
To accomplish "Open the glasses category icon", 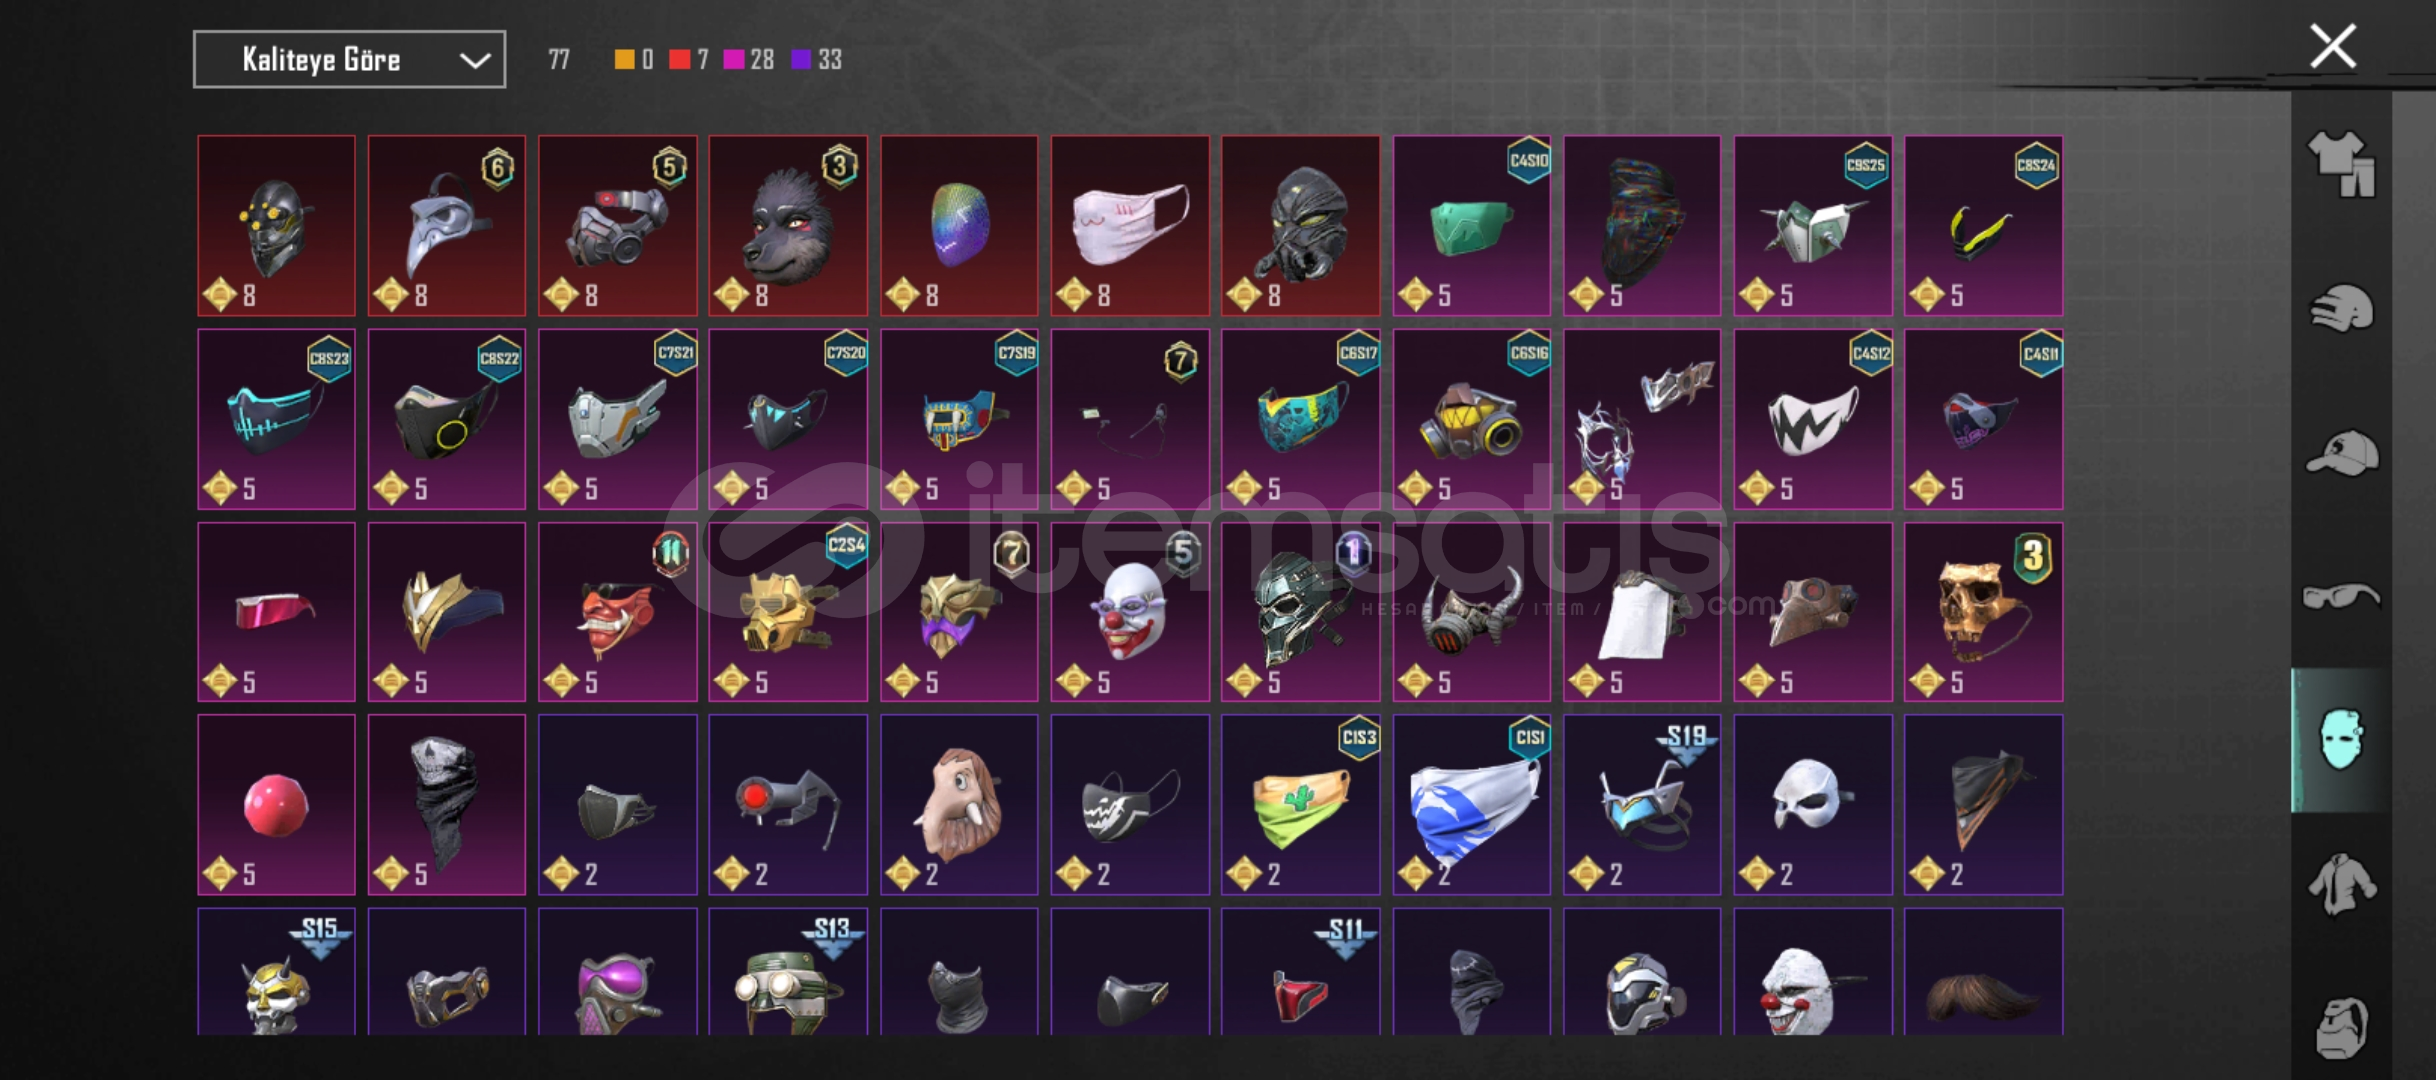I will pyautogui.click(x=2341, y=597).
